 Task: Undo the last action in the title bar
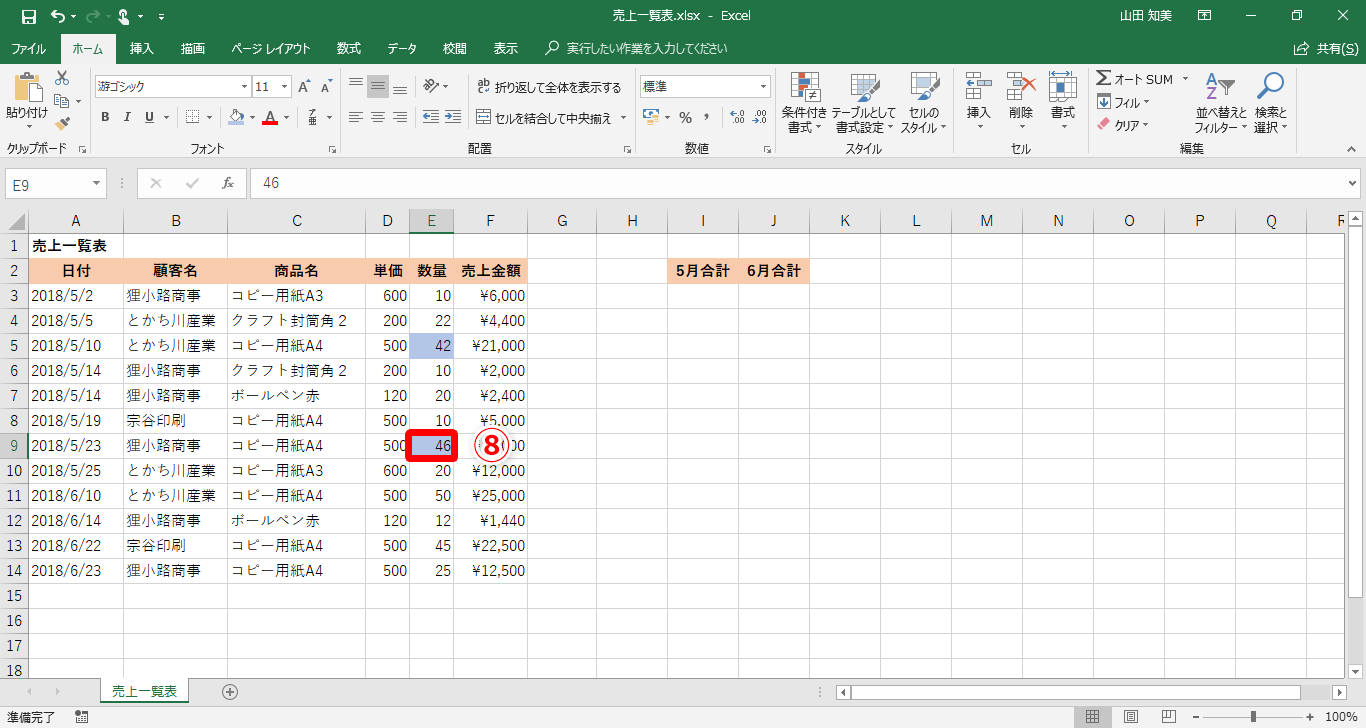click(58, 16)
